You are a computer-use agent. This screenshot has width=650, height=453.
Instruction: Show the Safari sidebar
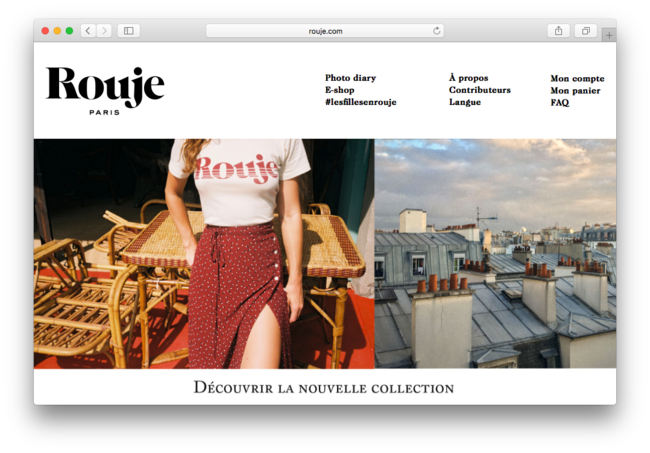coord(129,31)
